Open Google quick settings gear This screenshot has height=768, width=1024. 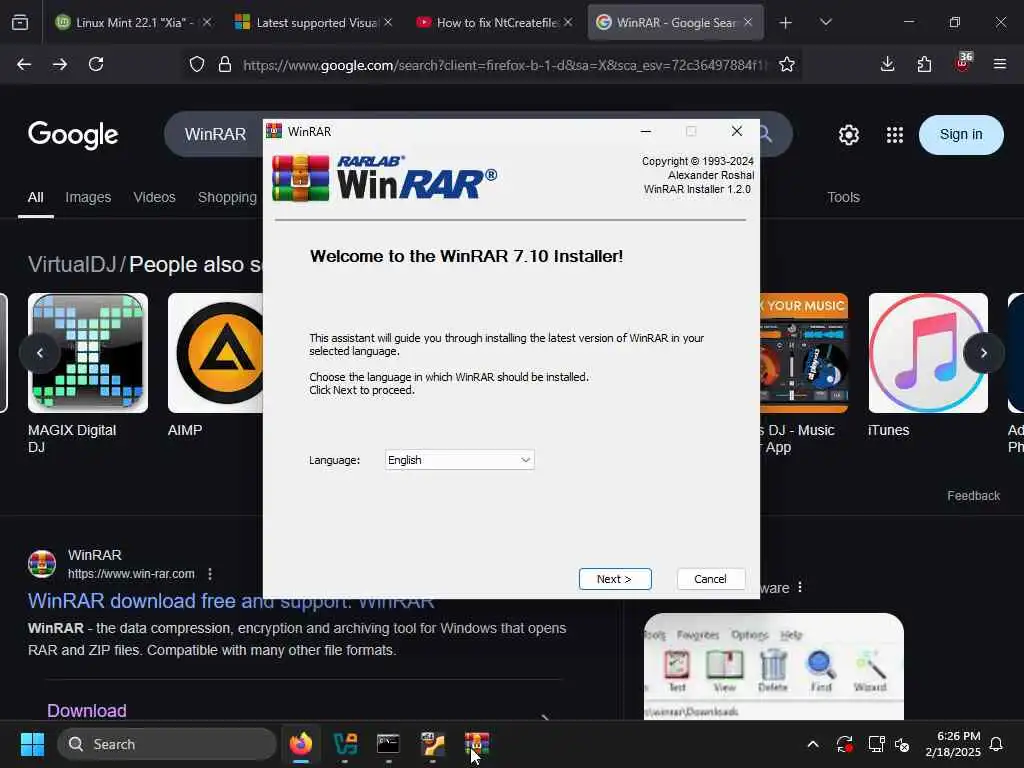(848, 135)
